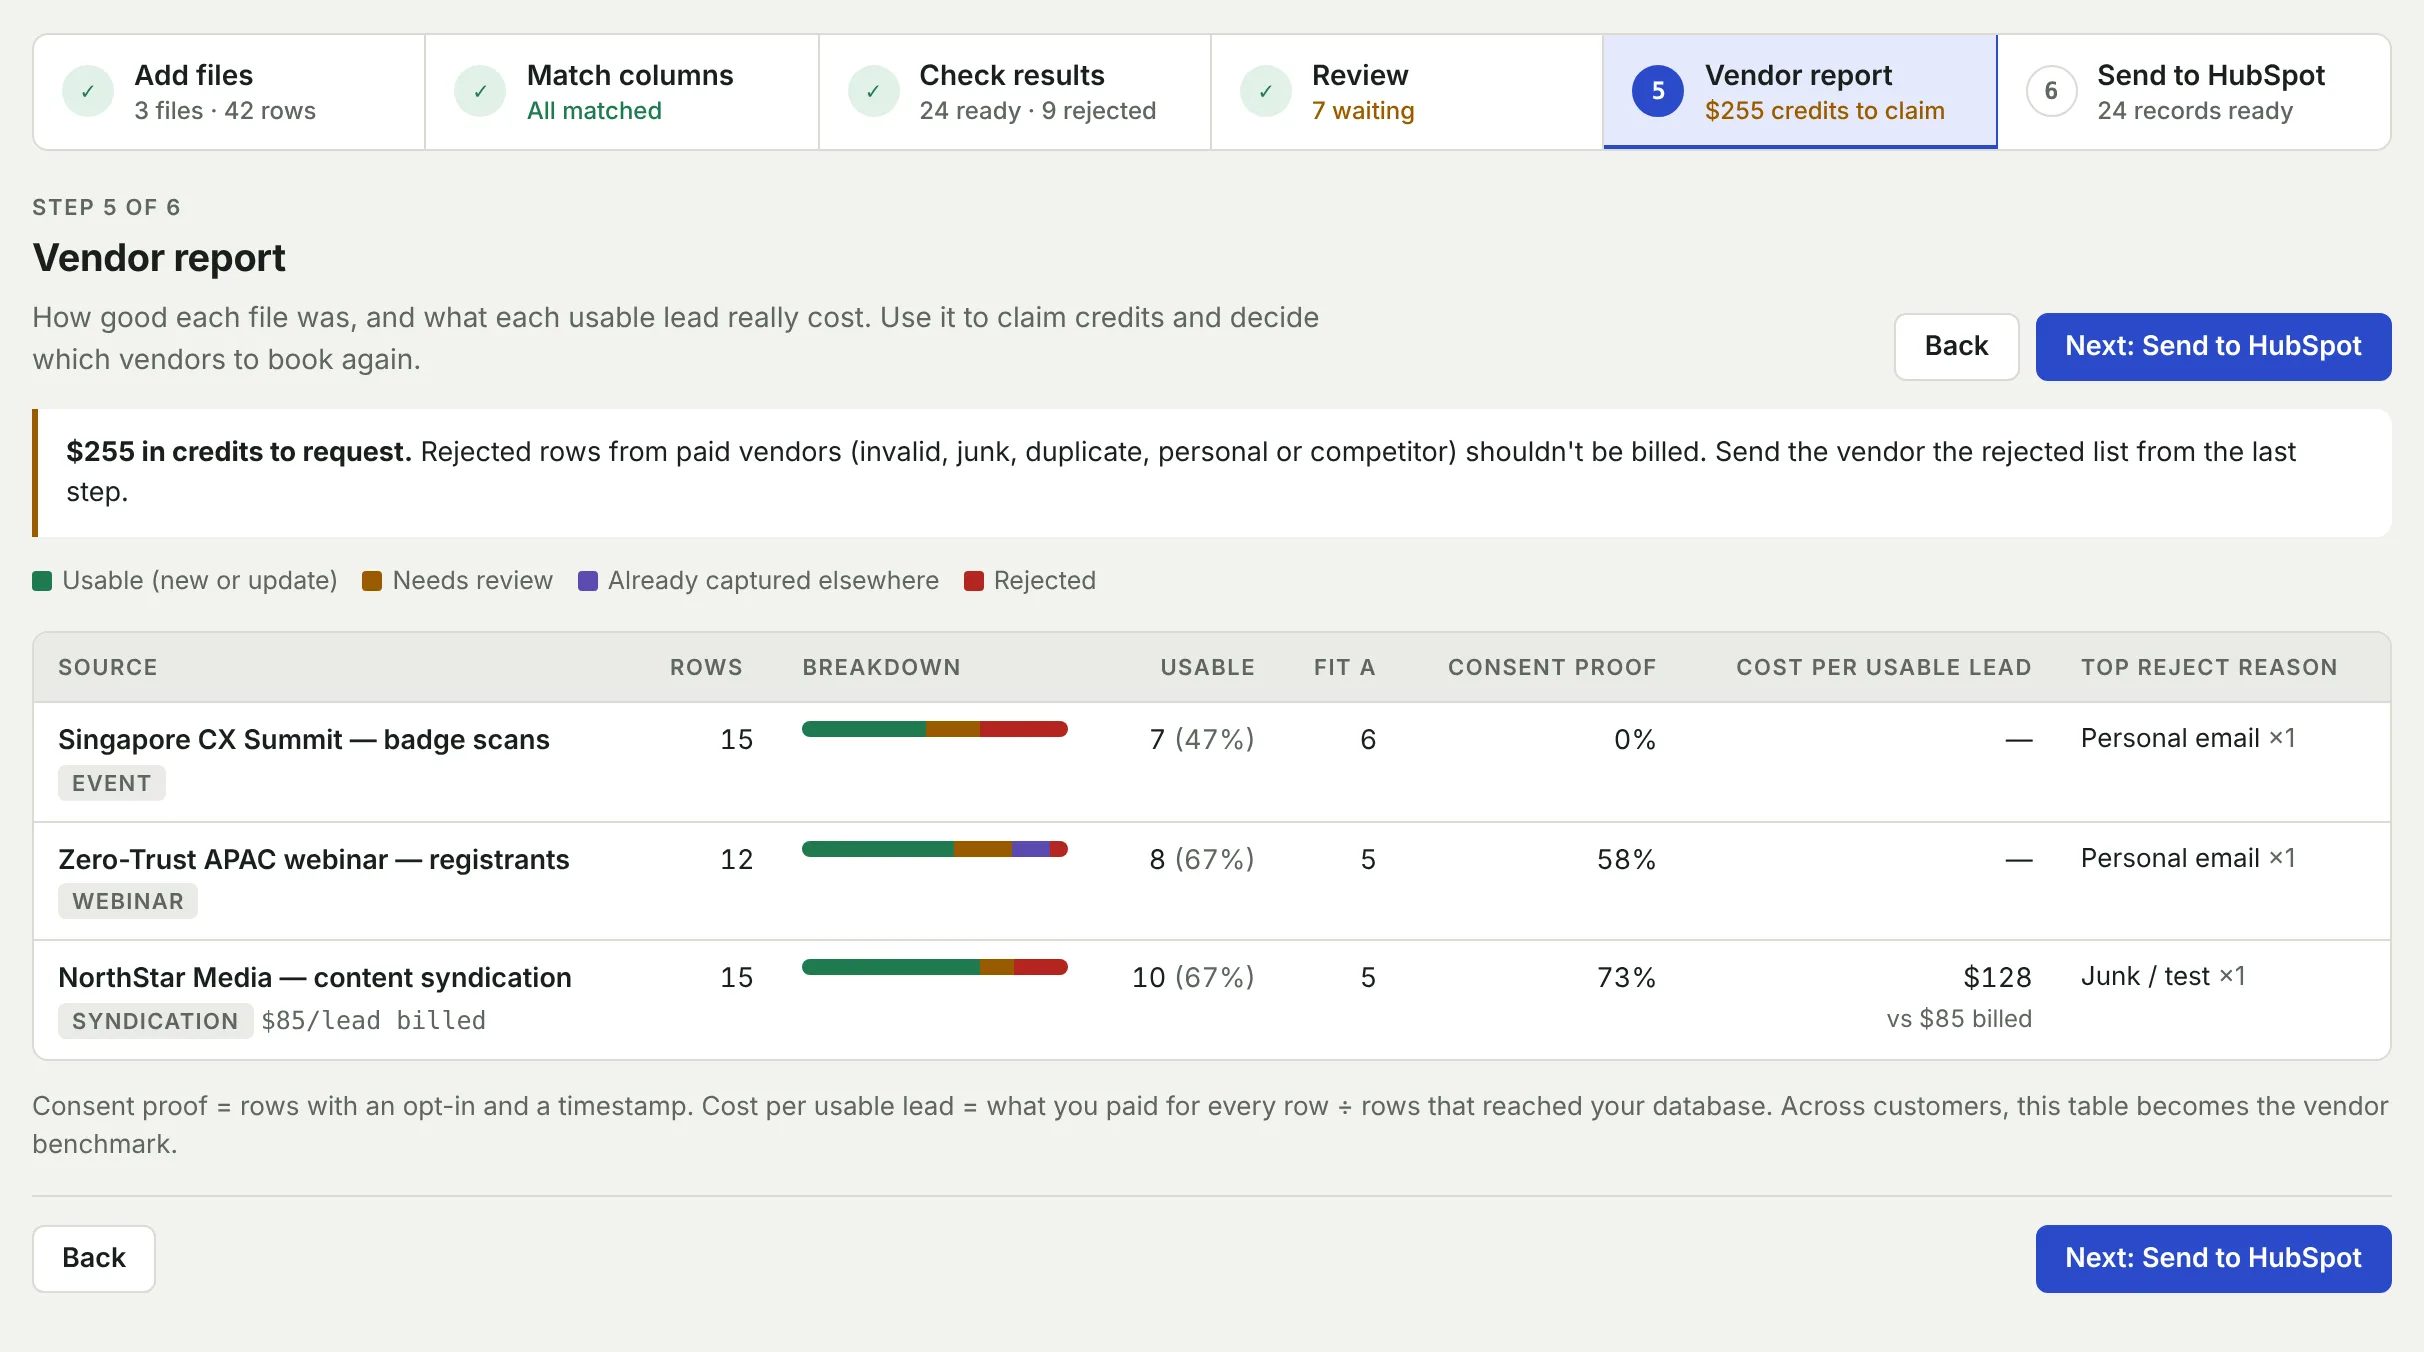Viewport: 2424px width, 1352px height.
Task: Click the $255 in credits to request banner
Action: point(1213,472)
